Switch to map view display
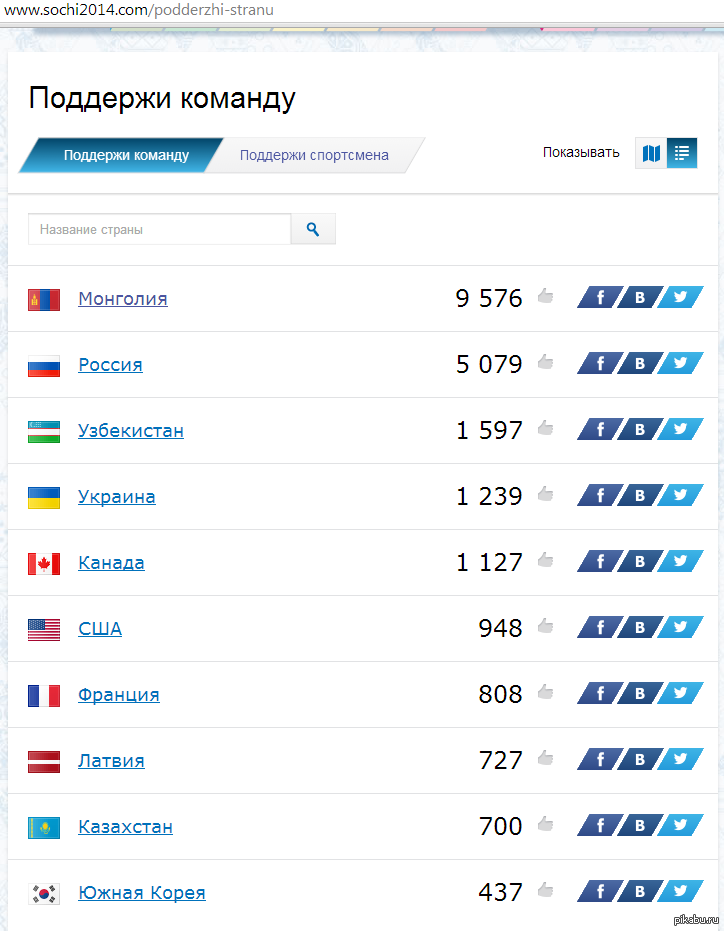This screenshot has width=724, height=931. tap(651, 153)
